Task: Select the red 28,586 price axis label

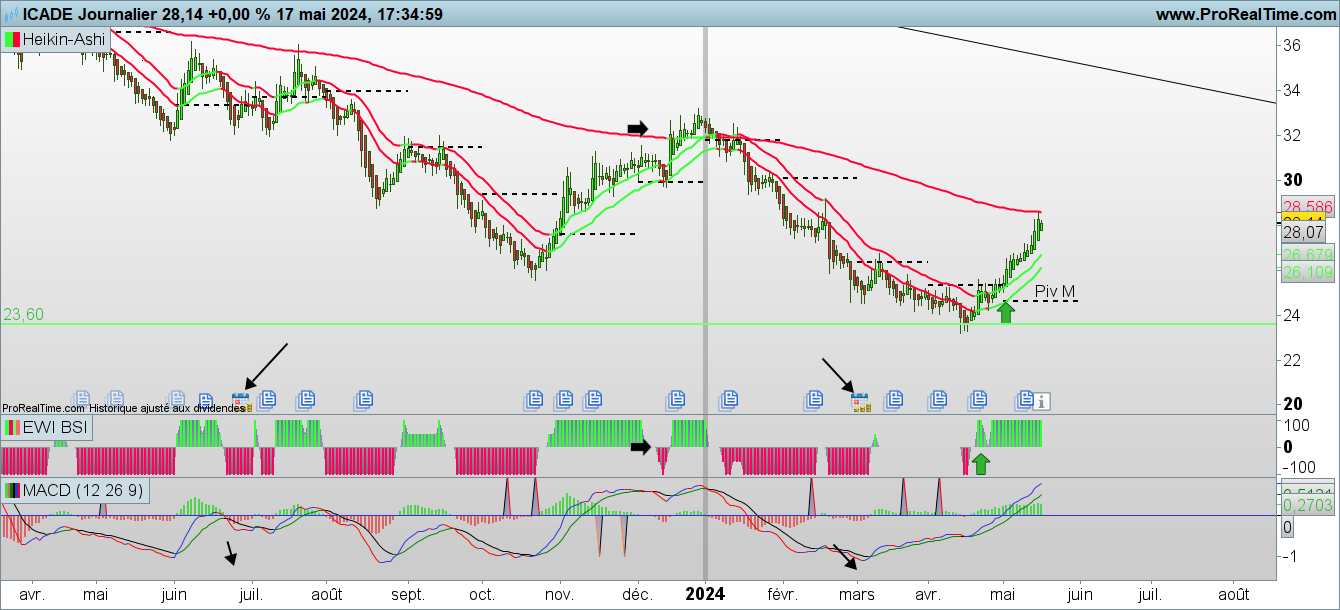Action: coord(1306,205)
